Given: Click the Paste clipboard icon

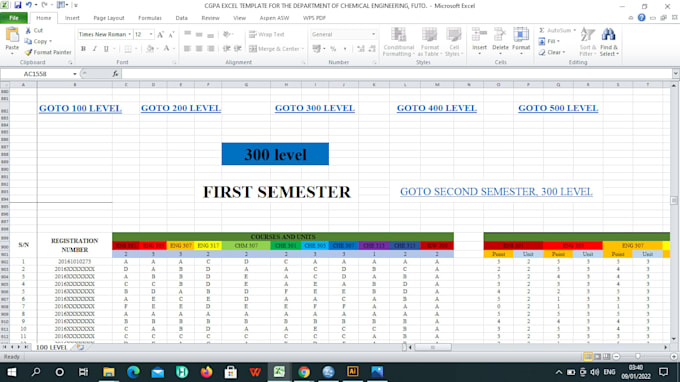Looking at the screenshot, I should (12, 35).
